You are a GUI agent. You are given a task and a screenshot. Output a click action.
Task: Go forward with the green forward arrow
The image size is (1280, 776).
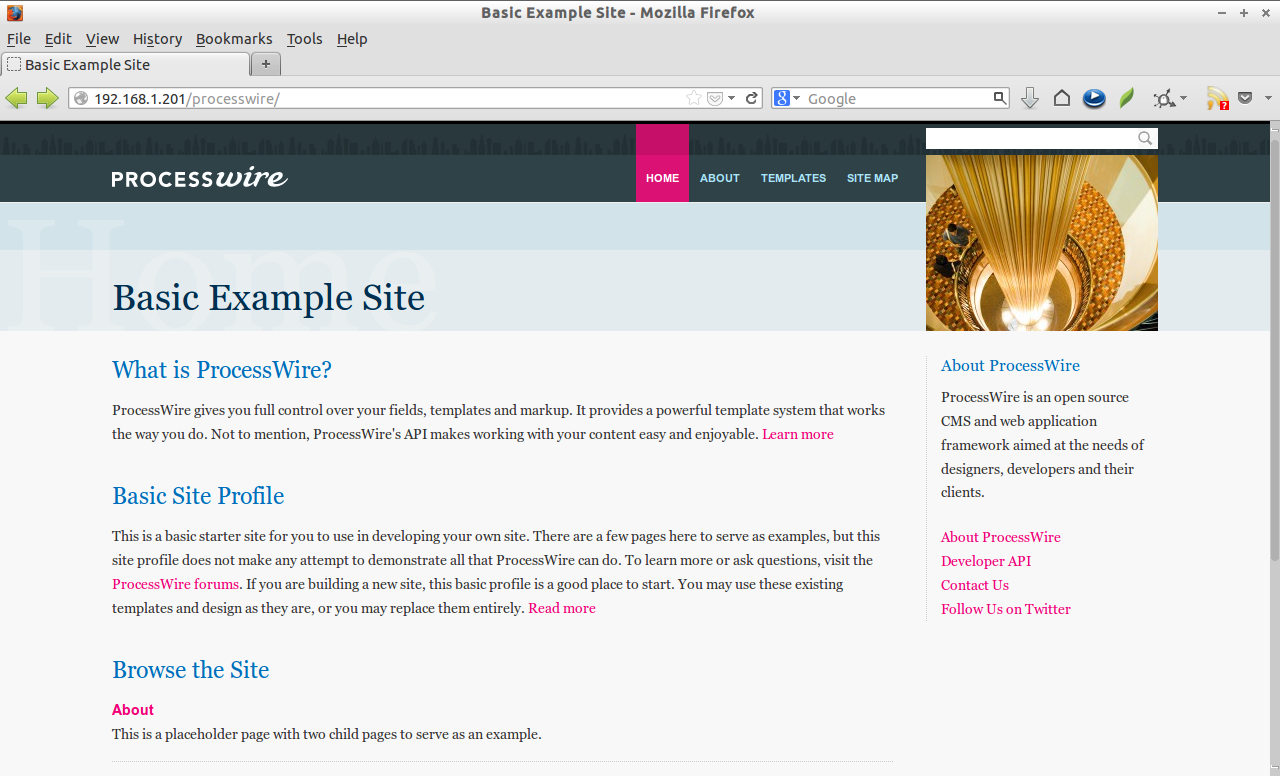[x=47, y=98]
